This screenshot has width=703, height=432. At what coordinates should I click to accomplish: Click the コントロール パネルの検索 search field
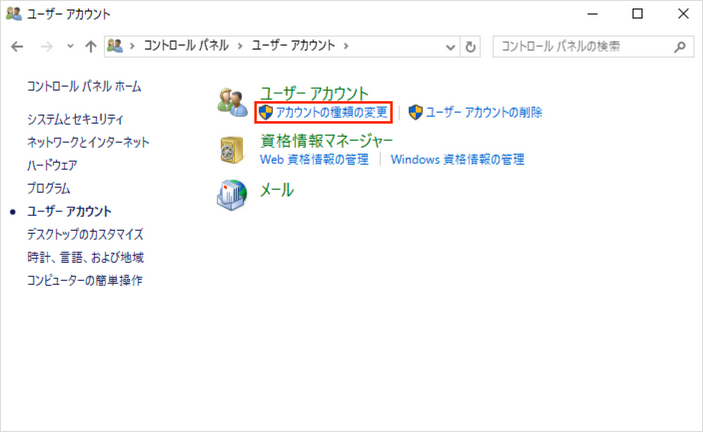(584, 46)
